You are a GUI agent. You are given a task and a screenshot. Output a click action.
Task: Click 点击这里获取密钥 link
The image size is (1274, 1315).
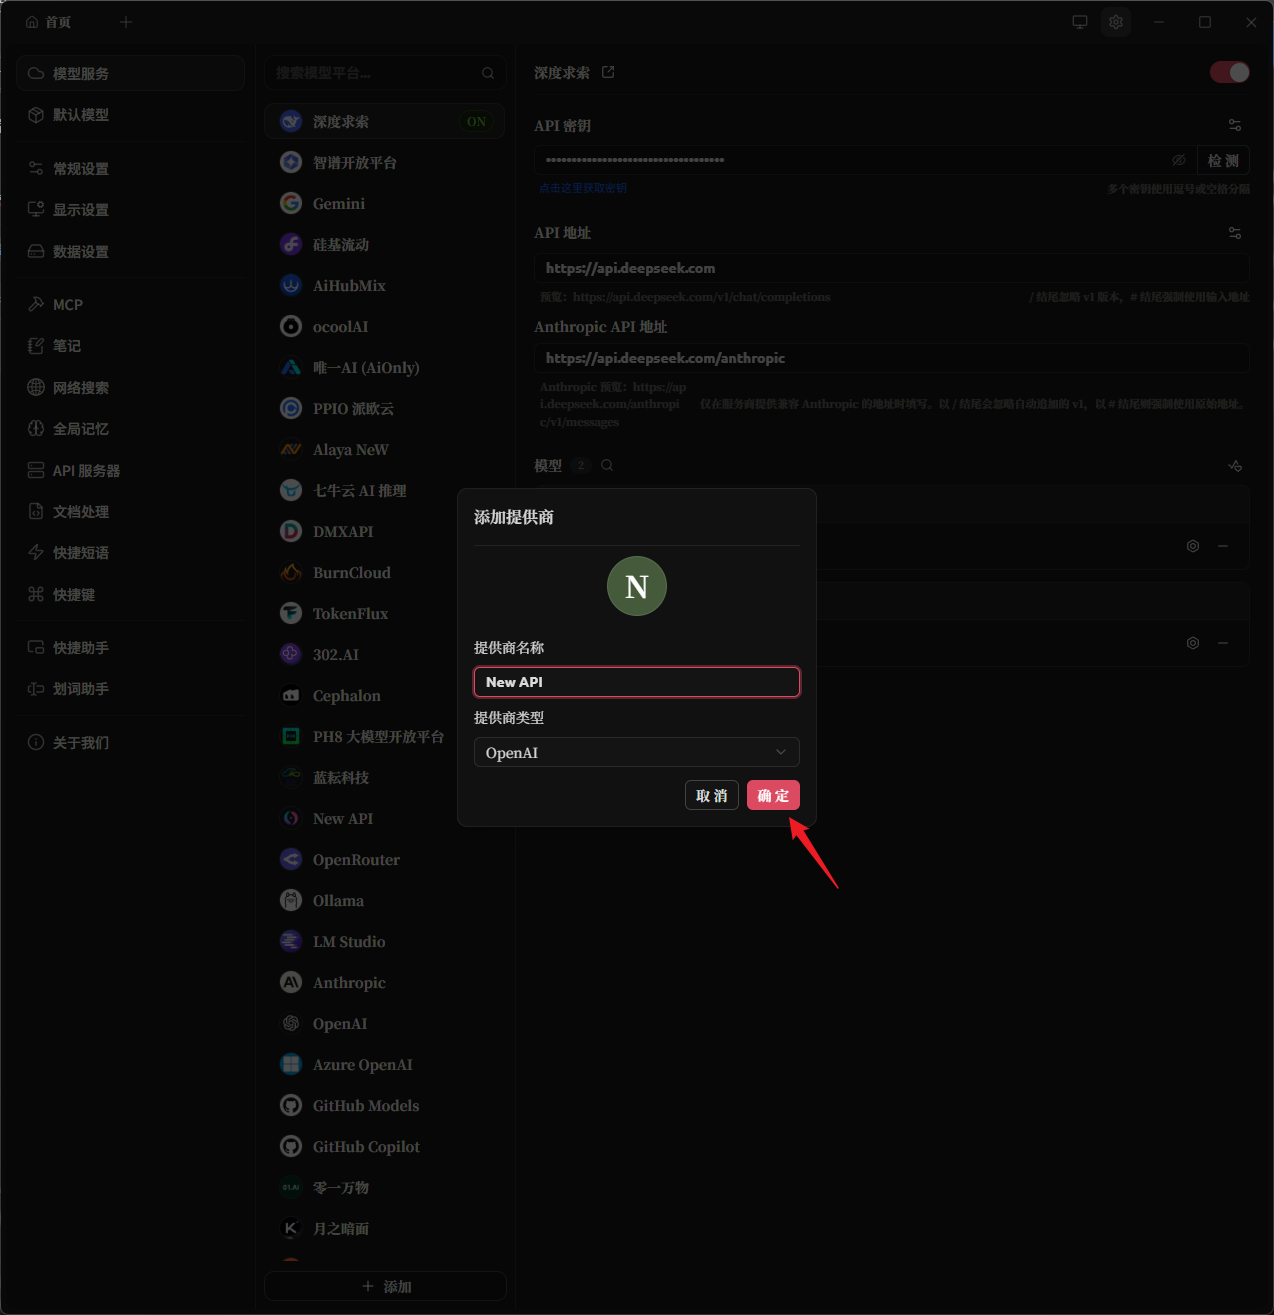(583, 188)
